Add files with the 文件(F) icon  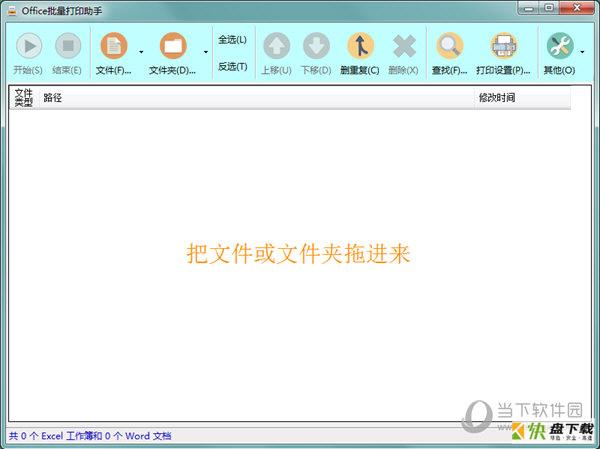(x=114, y=46)
